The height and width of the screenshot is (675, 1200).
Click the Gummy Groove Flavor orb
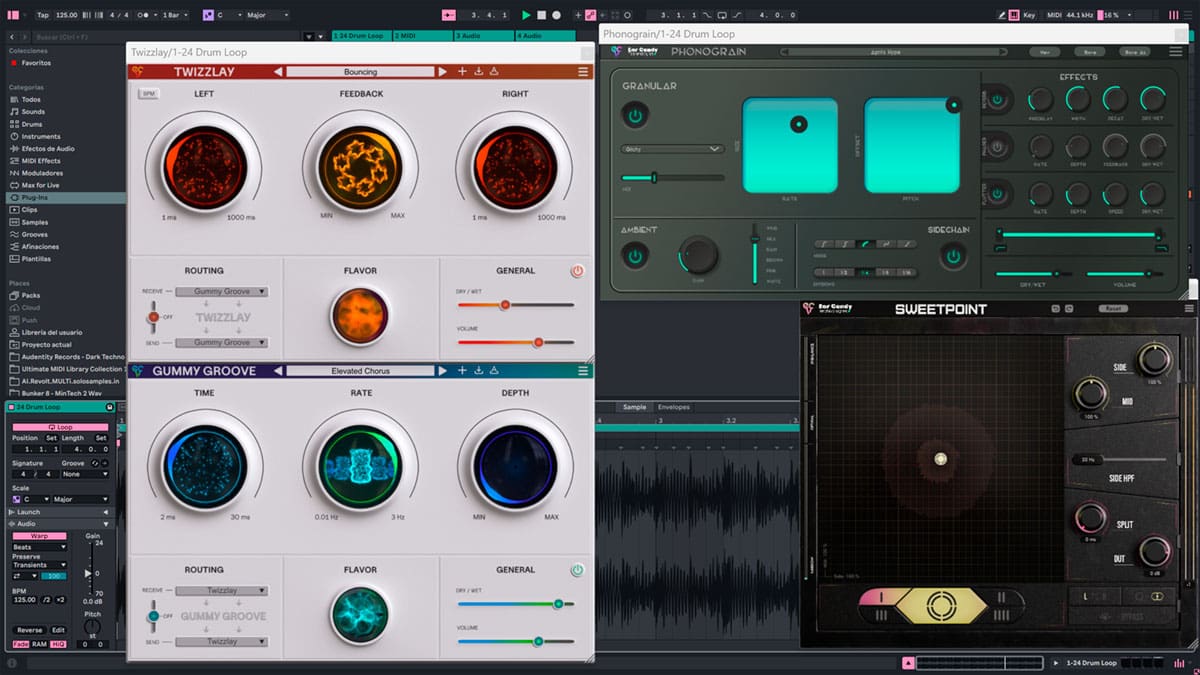(x=360, y=613)
